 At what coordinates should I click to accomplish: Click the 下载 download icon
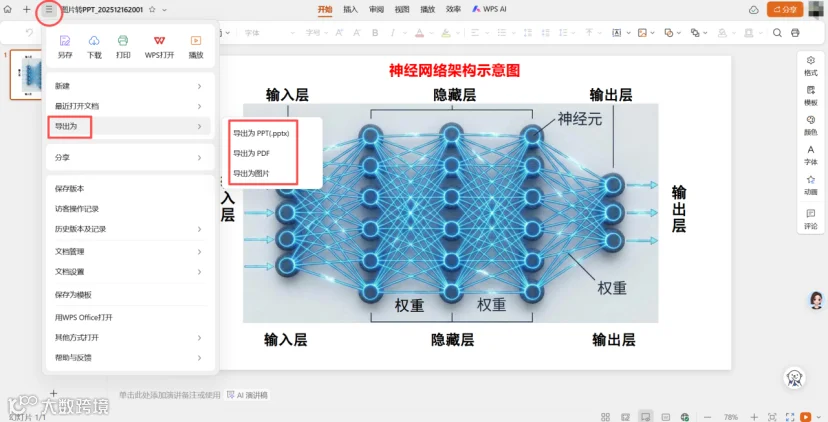coord(94,41)
